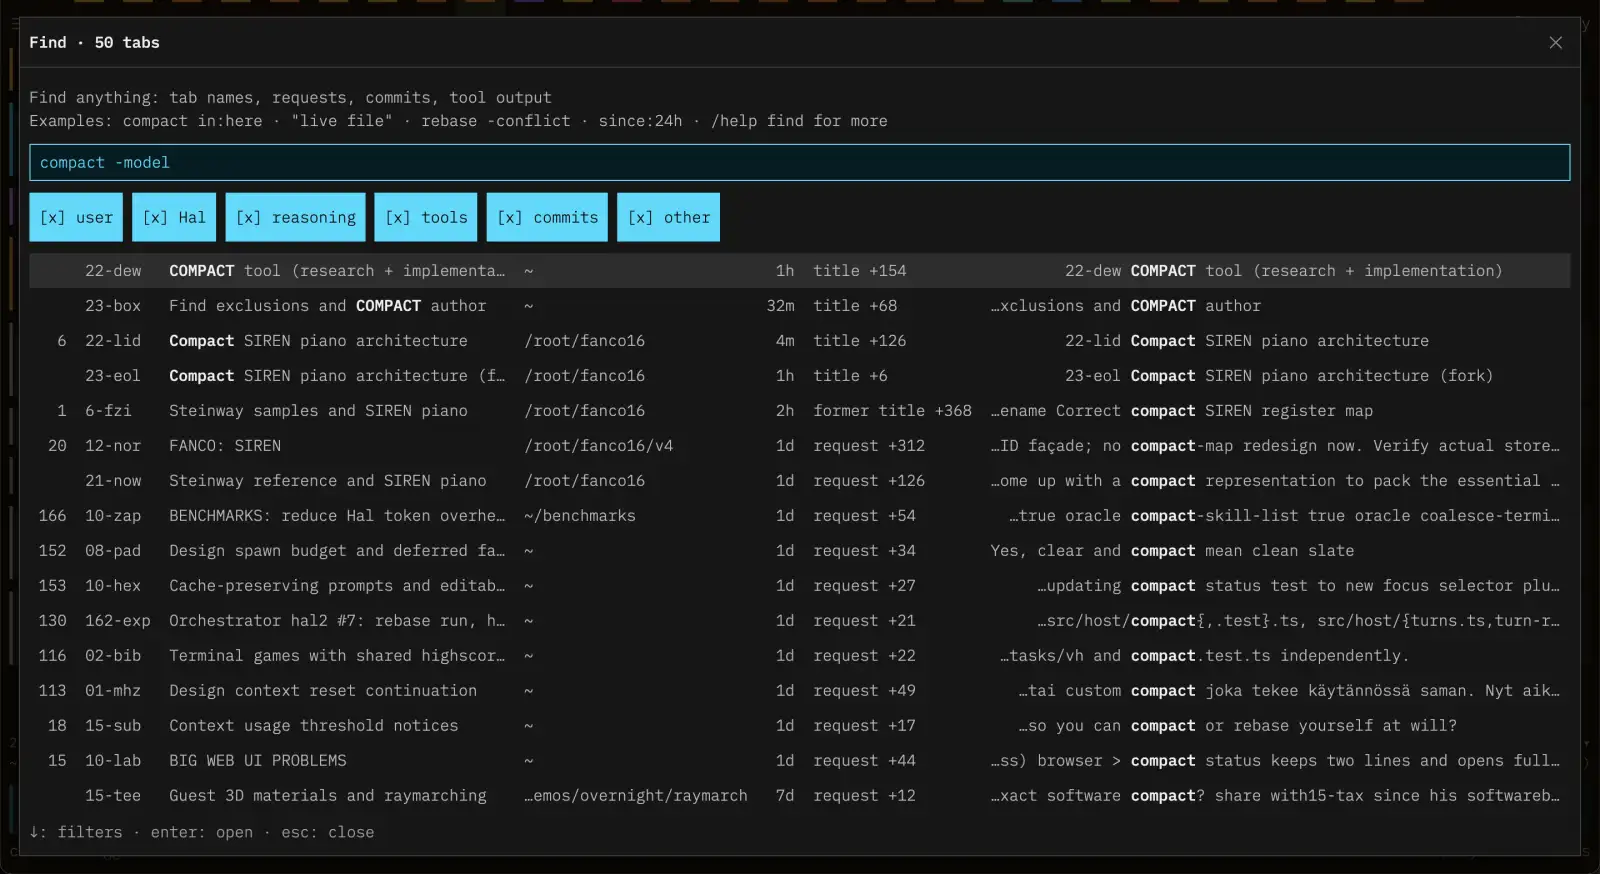The width and height of the screenshot is (1600, 874).
Task: Open 'Cache-preserving prompts' result row
Action: point(799,586)
